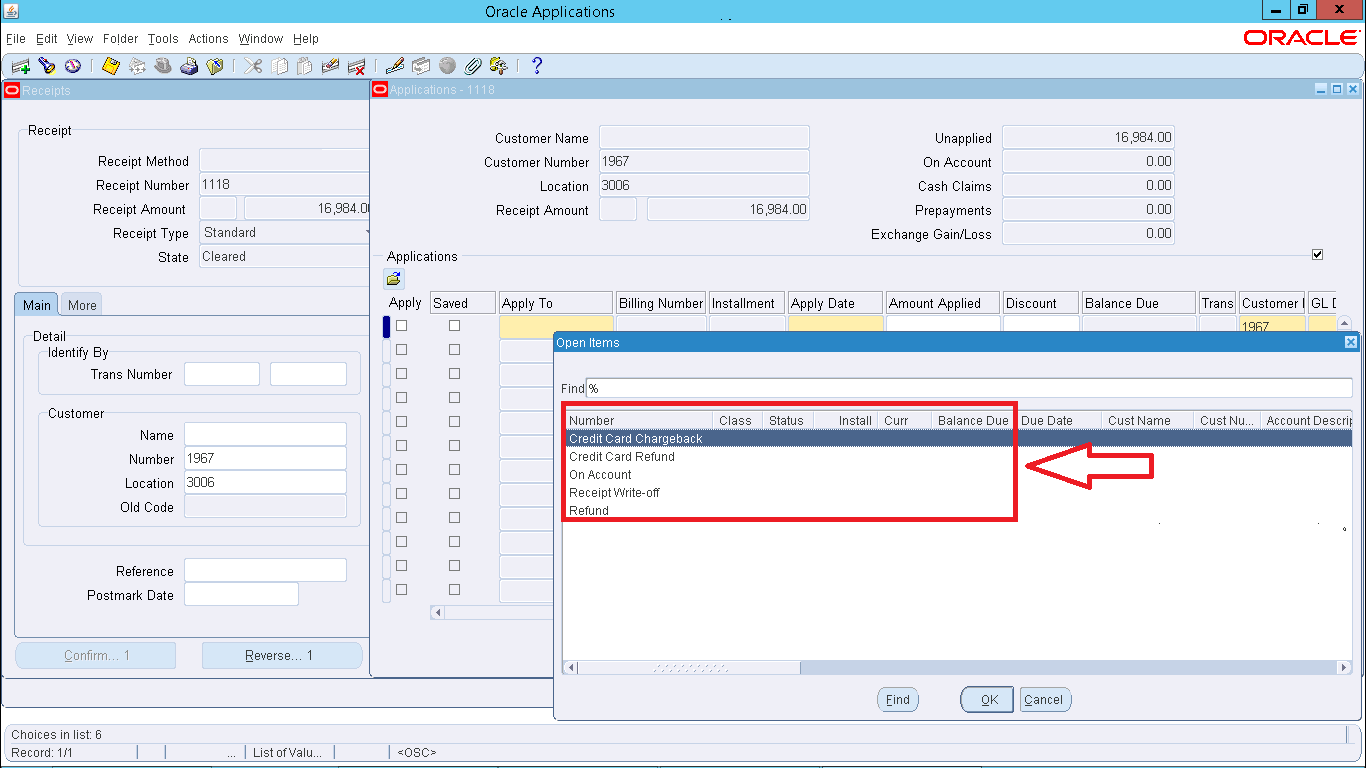This screenshot has height=770, width=1366.
Task: Click the Zoom toolbar icon
Action: [421, 66]
